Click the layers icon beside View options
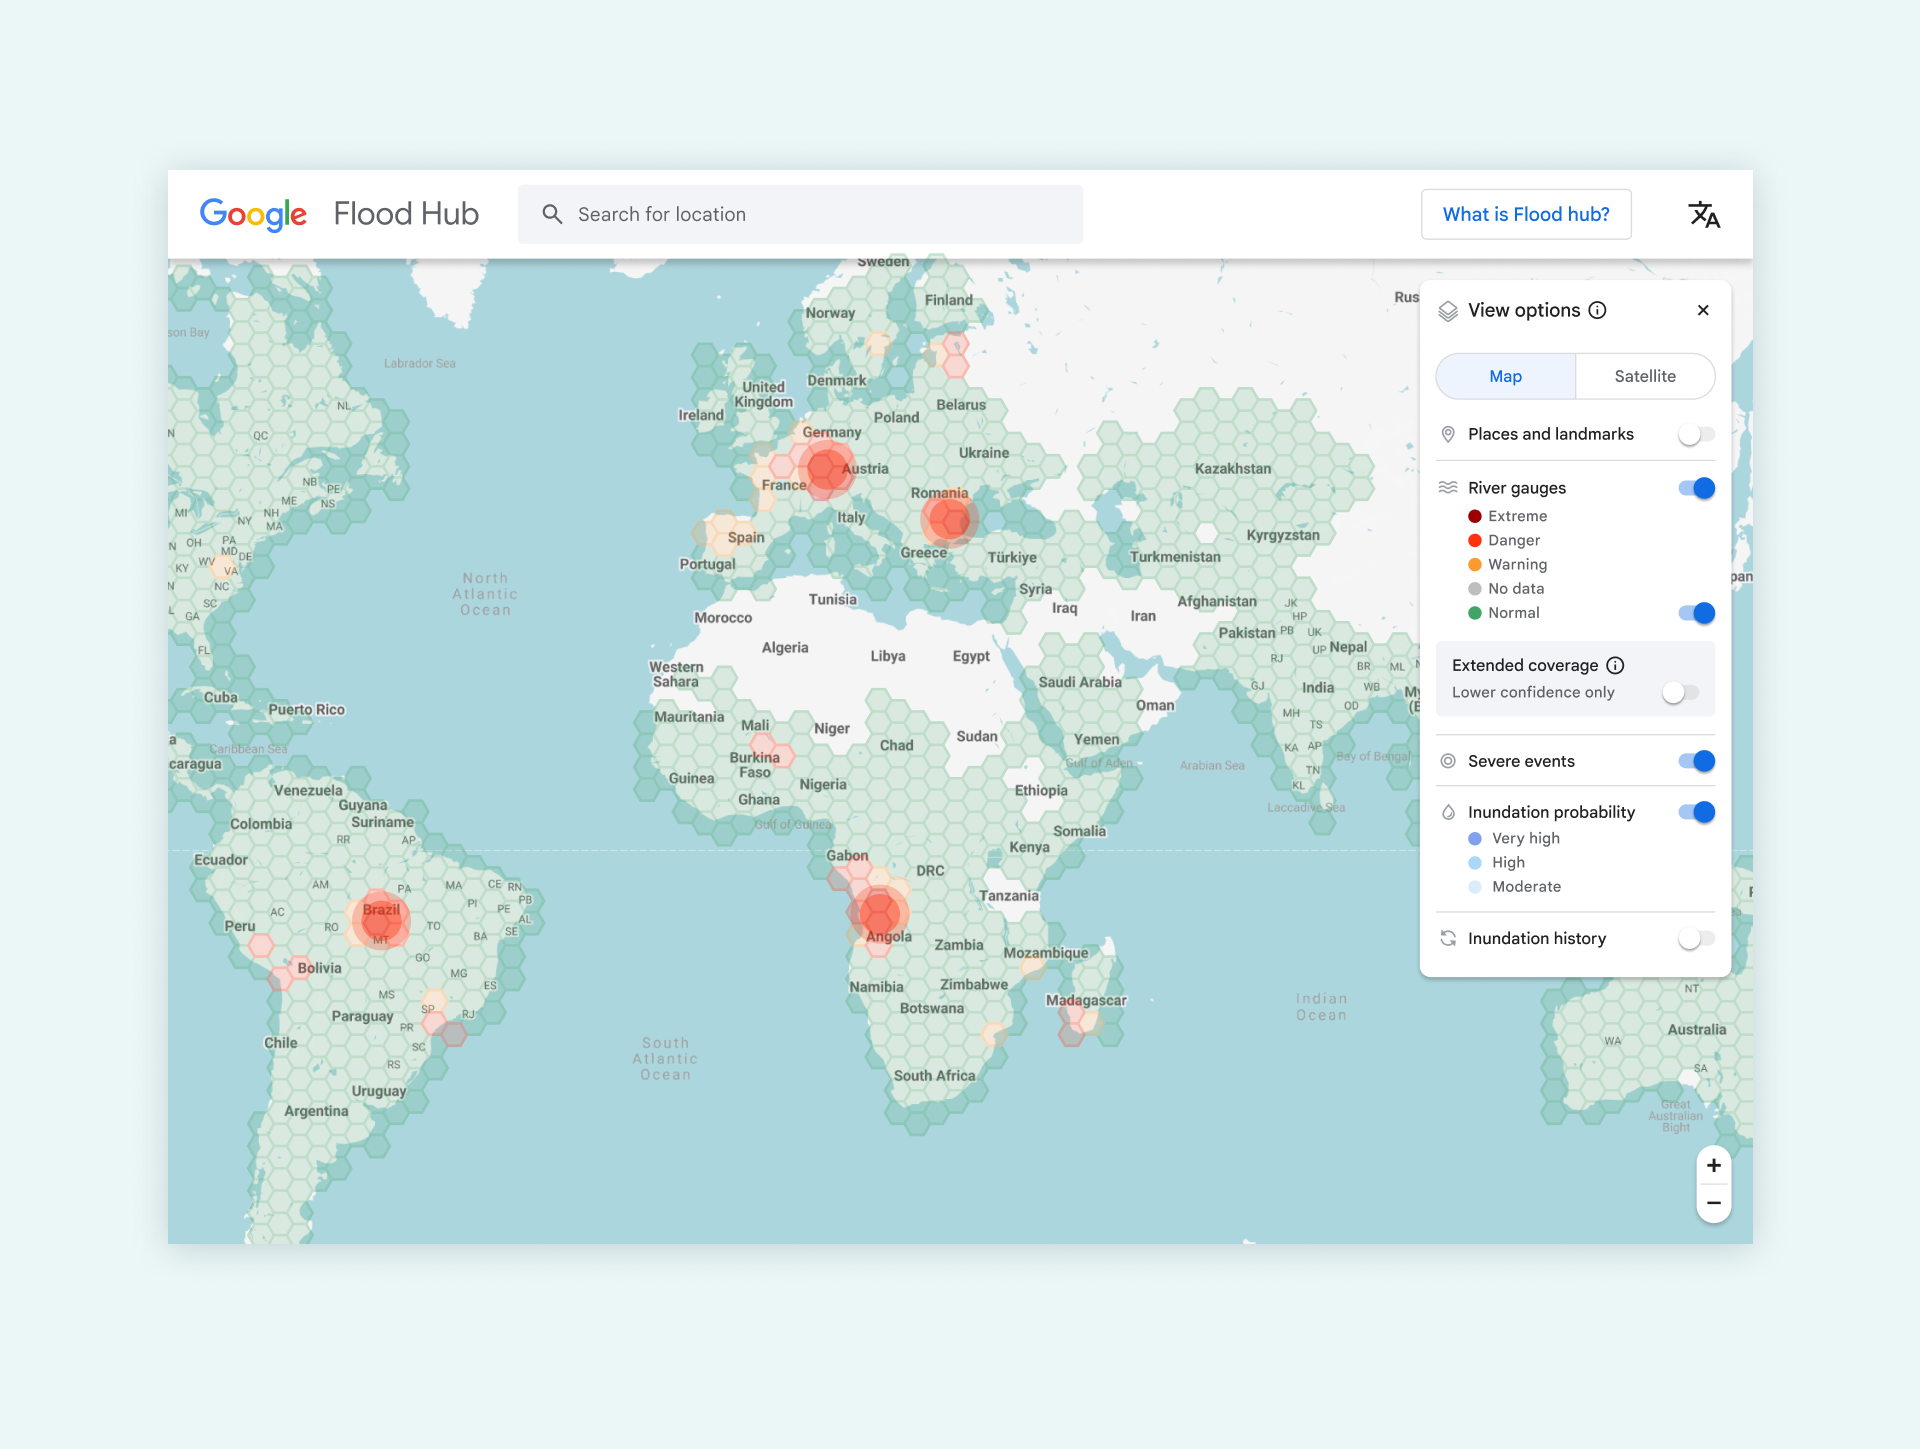1920x1449 pixels. click(1448, 311)
